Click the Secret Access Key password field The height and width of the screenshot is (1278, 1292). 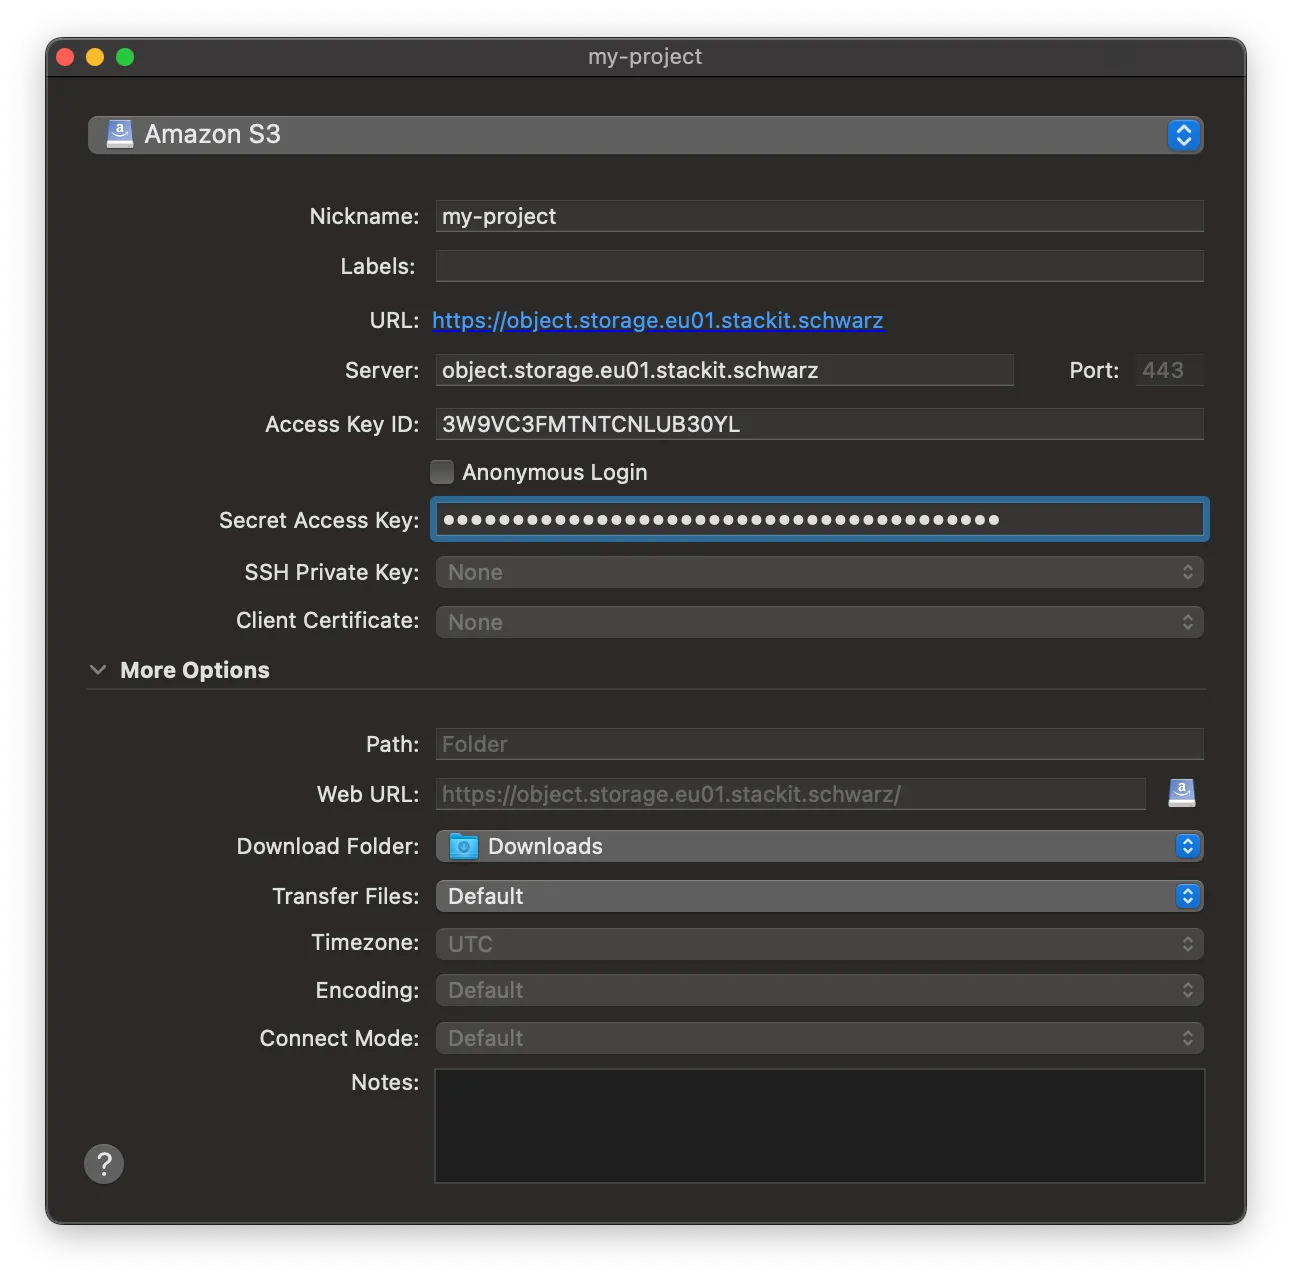818,520
